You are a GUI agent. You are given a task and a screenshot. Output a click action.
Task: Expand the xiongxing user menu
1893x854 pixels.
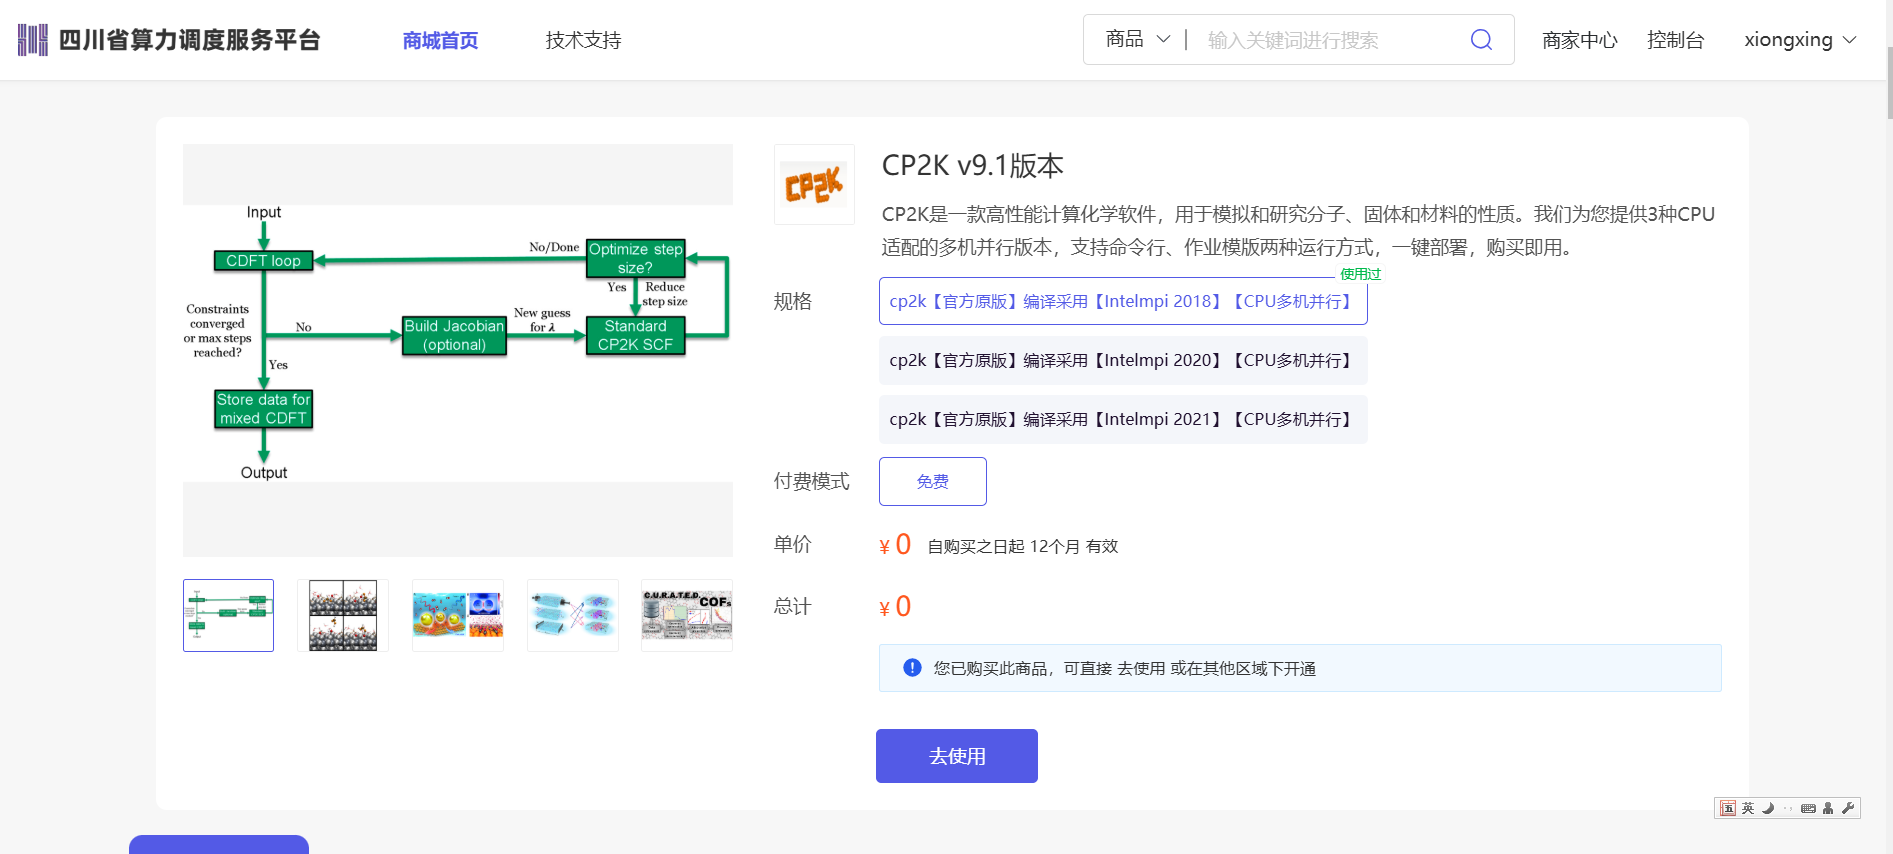pos(1800,40)
